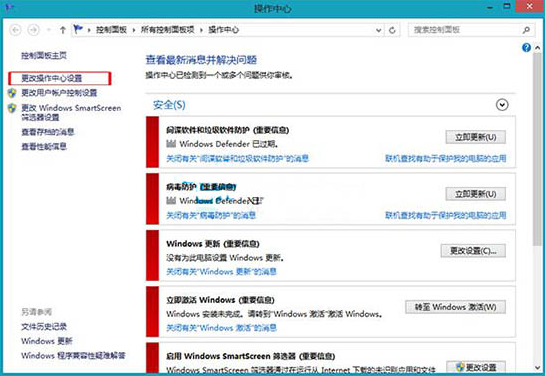Open 更改用户帐户控制设置 link
Image resolution: width=545 pixels, height=376 pixels.
coord(59,93)
